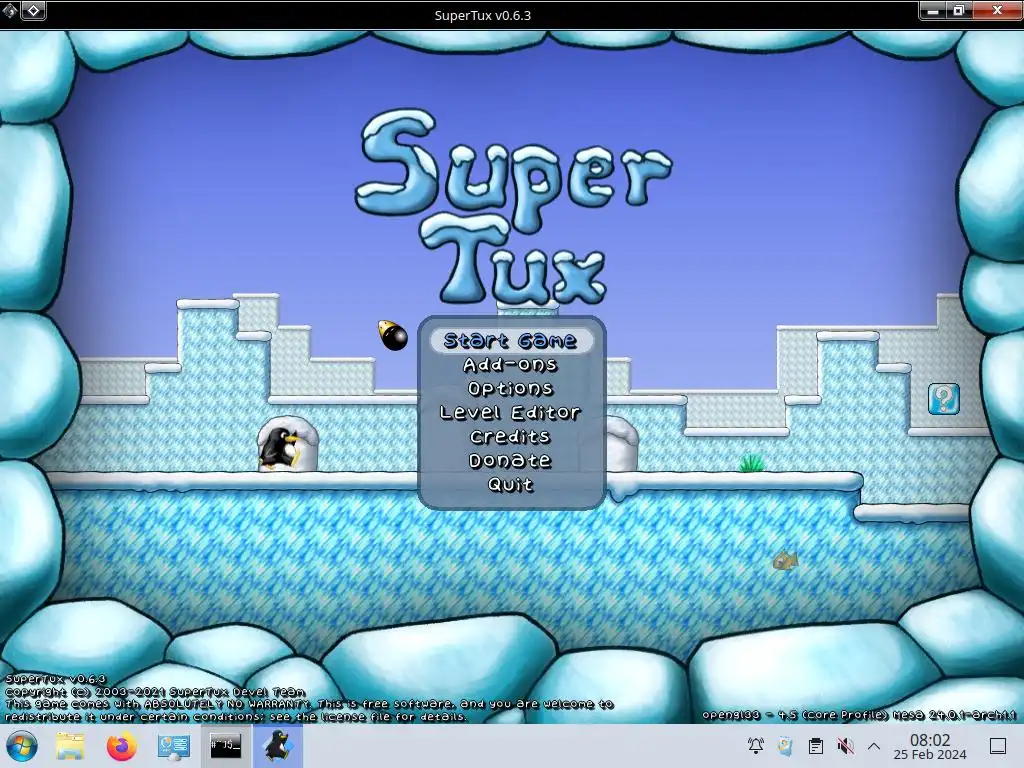1024x768 pixels.
Task: Open the clipboard tray icon
Action: 816,746
